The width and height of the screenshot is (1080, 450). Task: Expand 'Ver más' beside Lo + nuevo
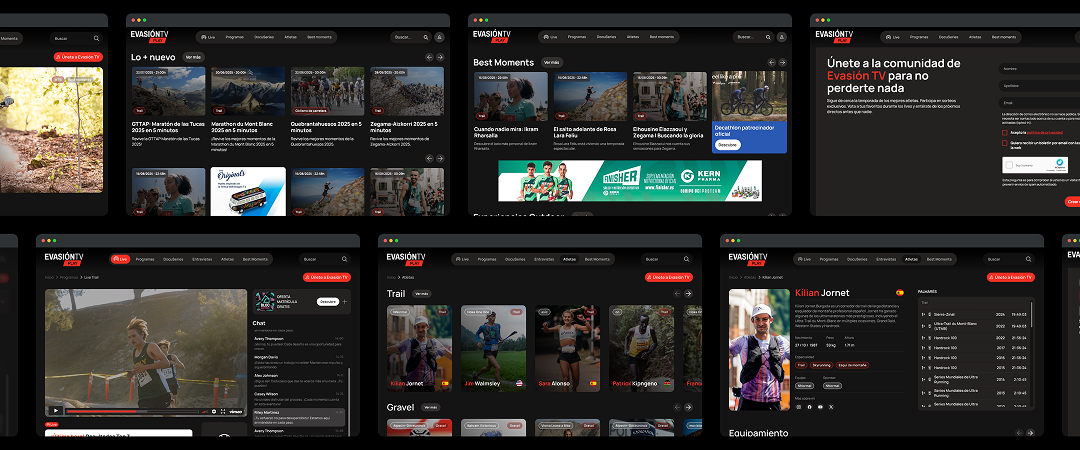[193, 57]
